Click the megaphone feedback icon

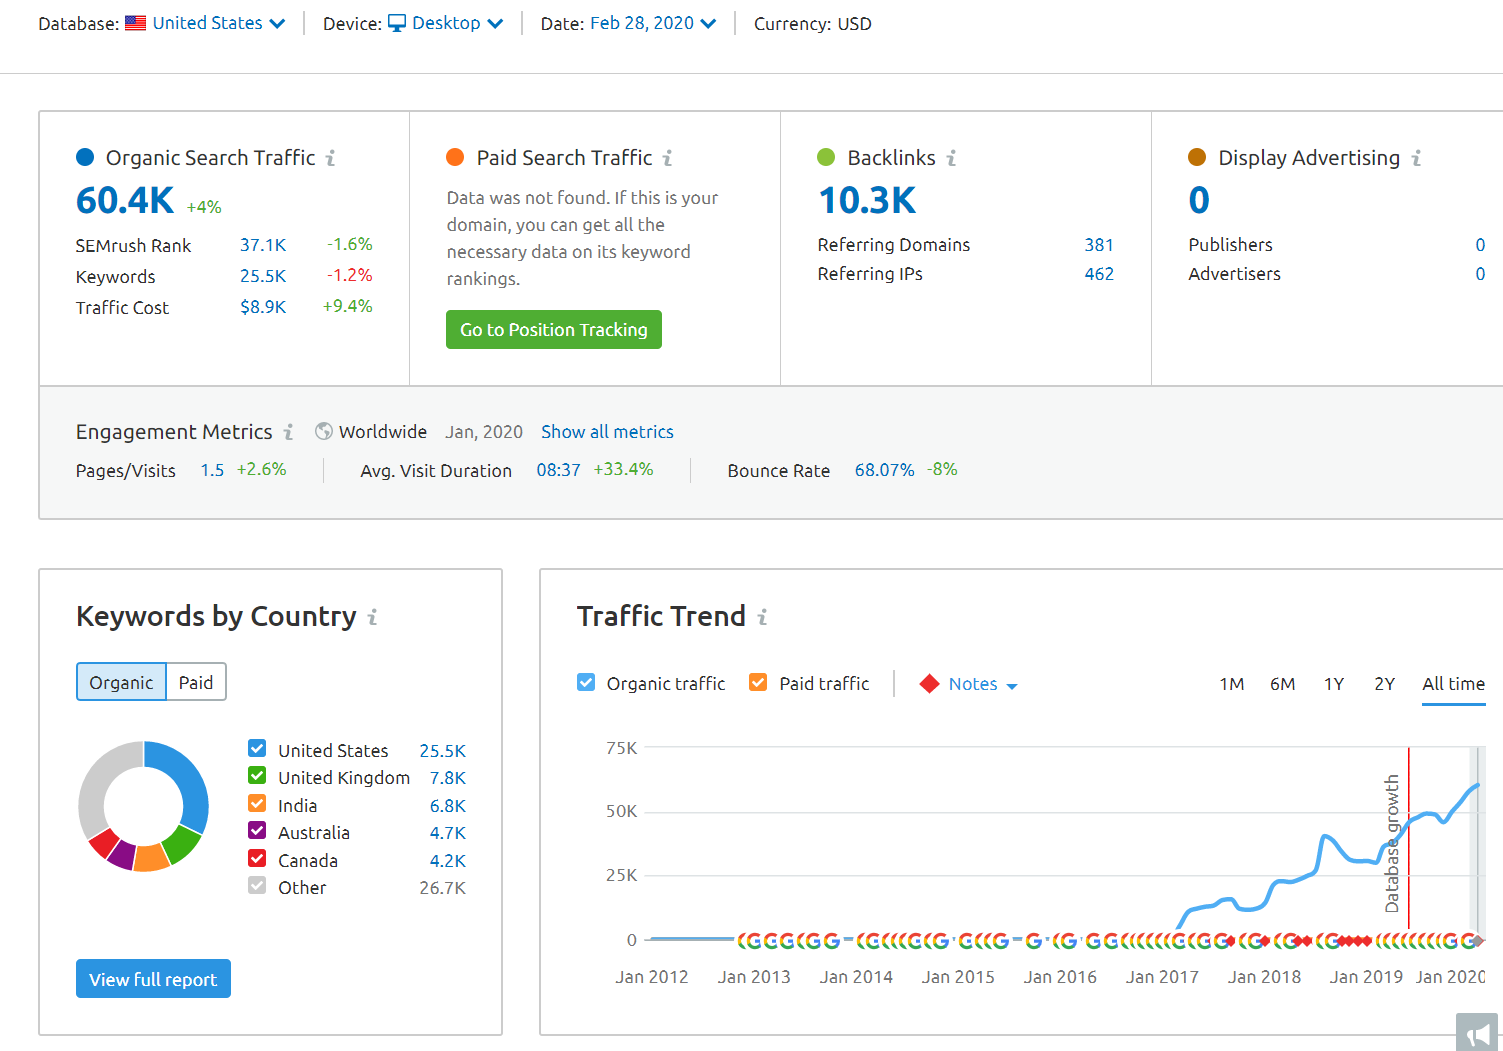[1477, 1033]
